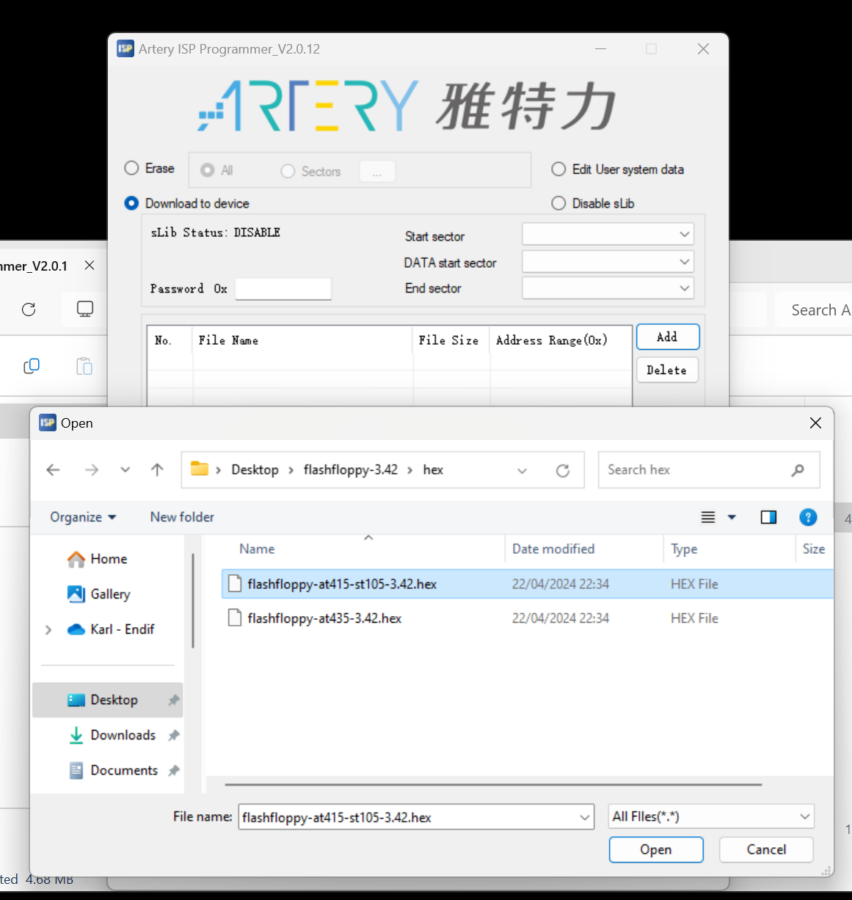Viewport: 852px width, 900px height.
Task: Click the pin icon beside Documents
Action: [x=173, y=771]
